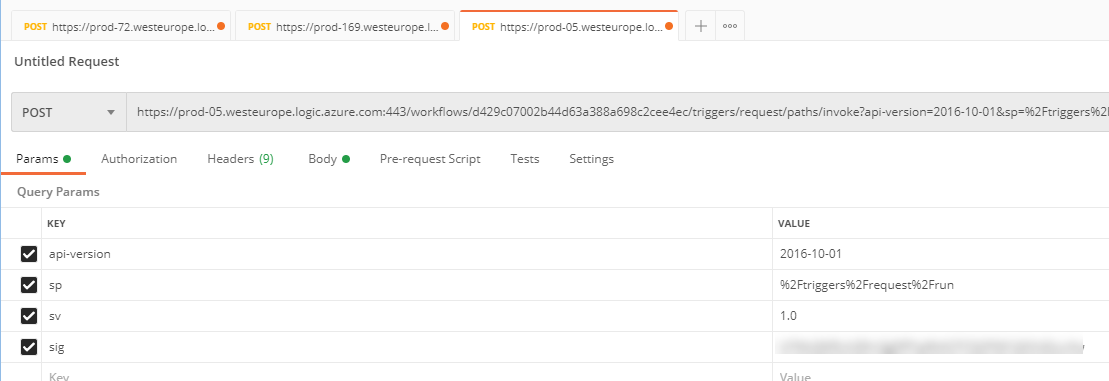Click the blurred sig value cell

(x=941, y=347)
